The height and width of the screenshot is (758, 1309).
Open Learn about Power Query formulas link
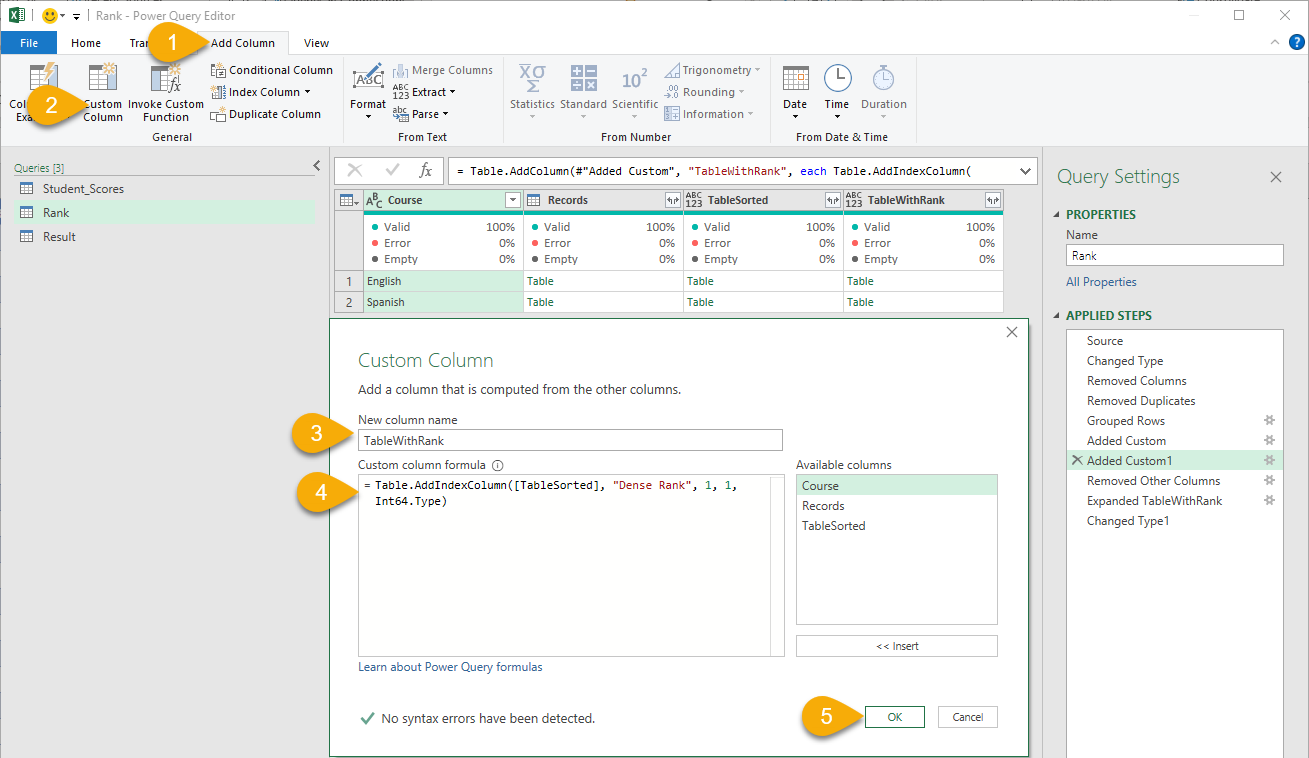[450, 667]
